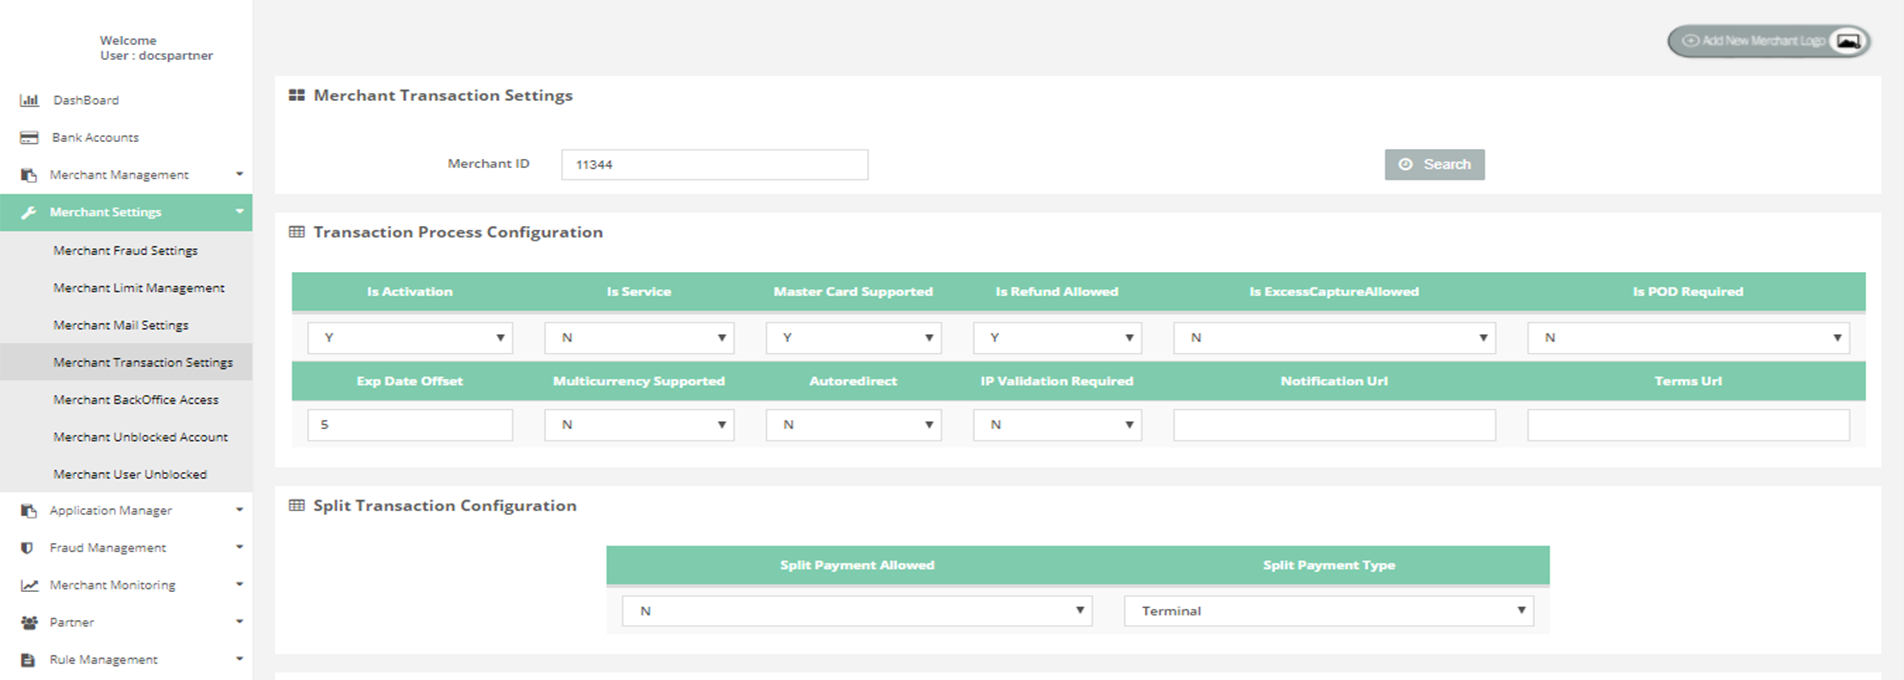Click the Merchant ID input field
Viewport: 1904px width, 680px height.
(x=714, y=165)
